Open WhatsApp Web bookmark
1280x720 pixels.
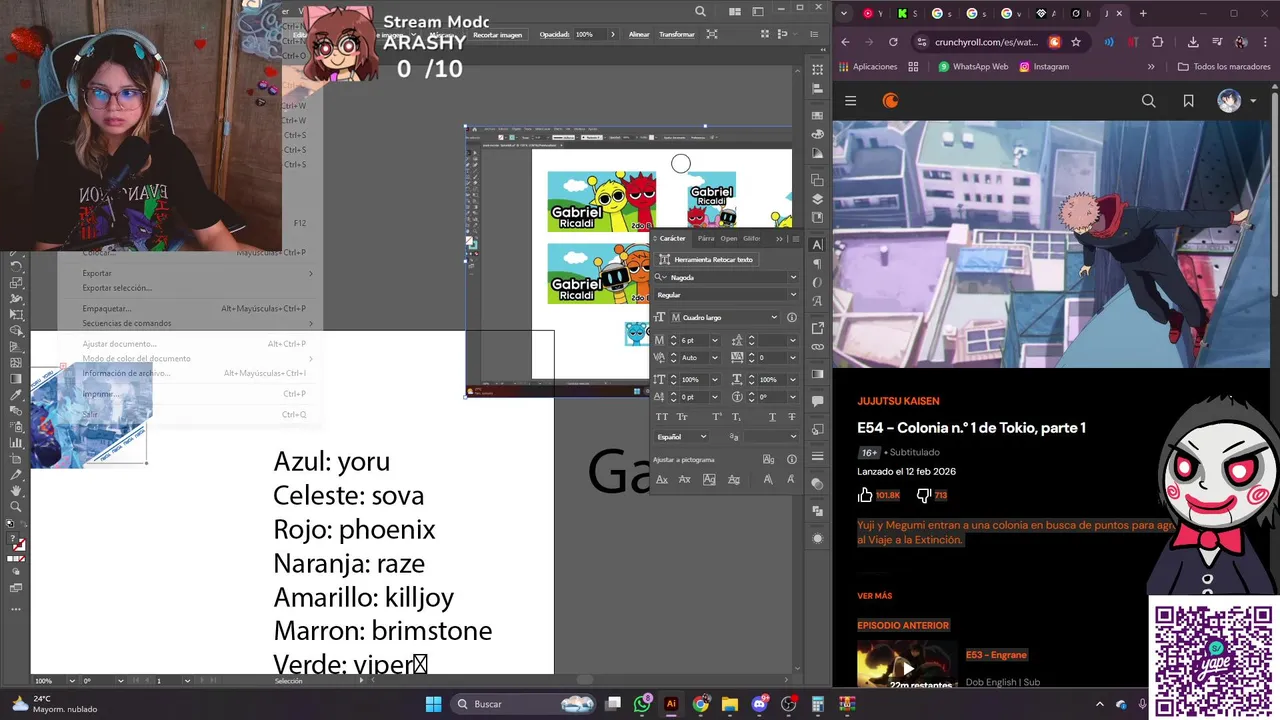[x=973, y=67]
